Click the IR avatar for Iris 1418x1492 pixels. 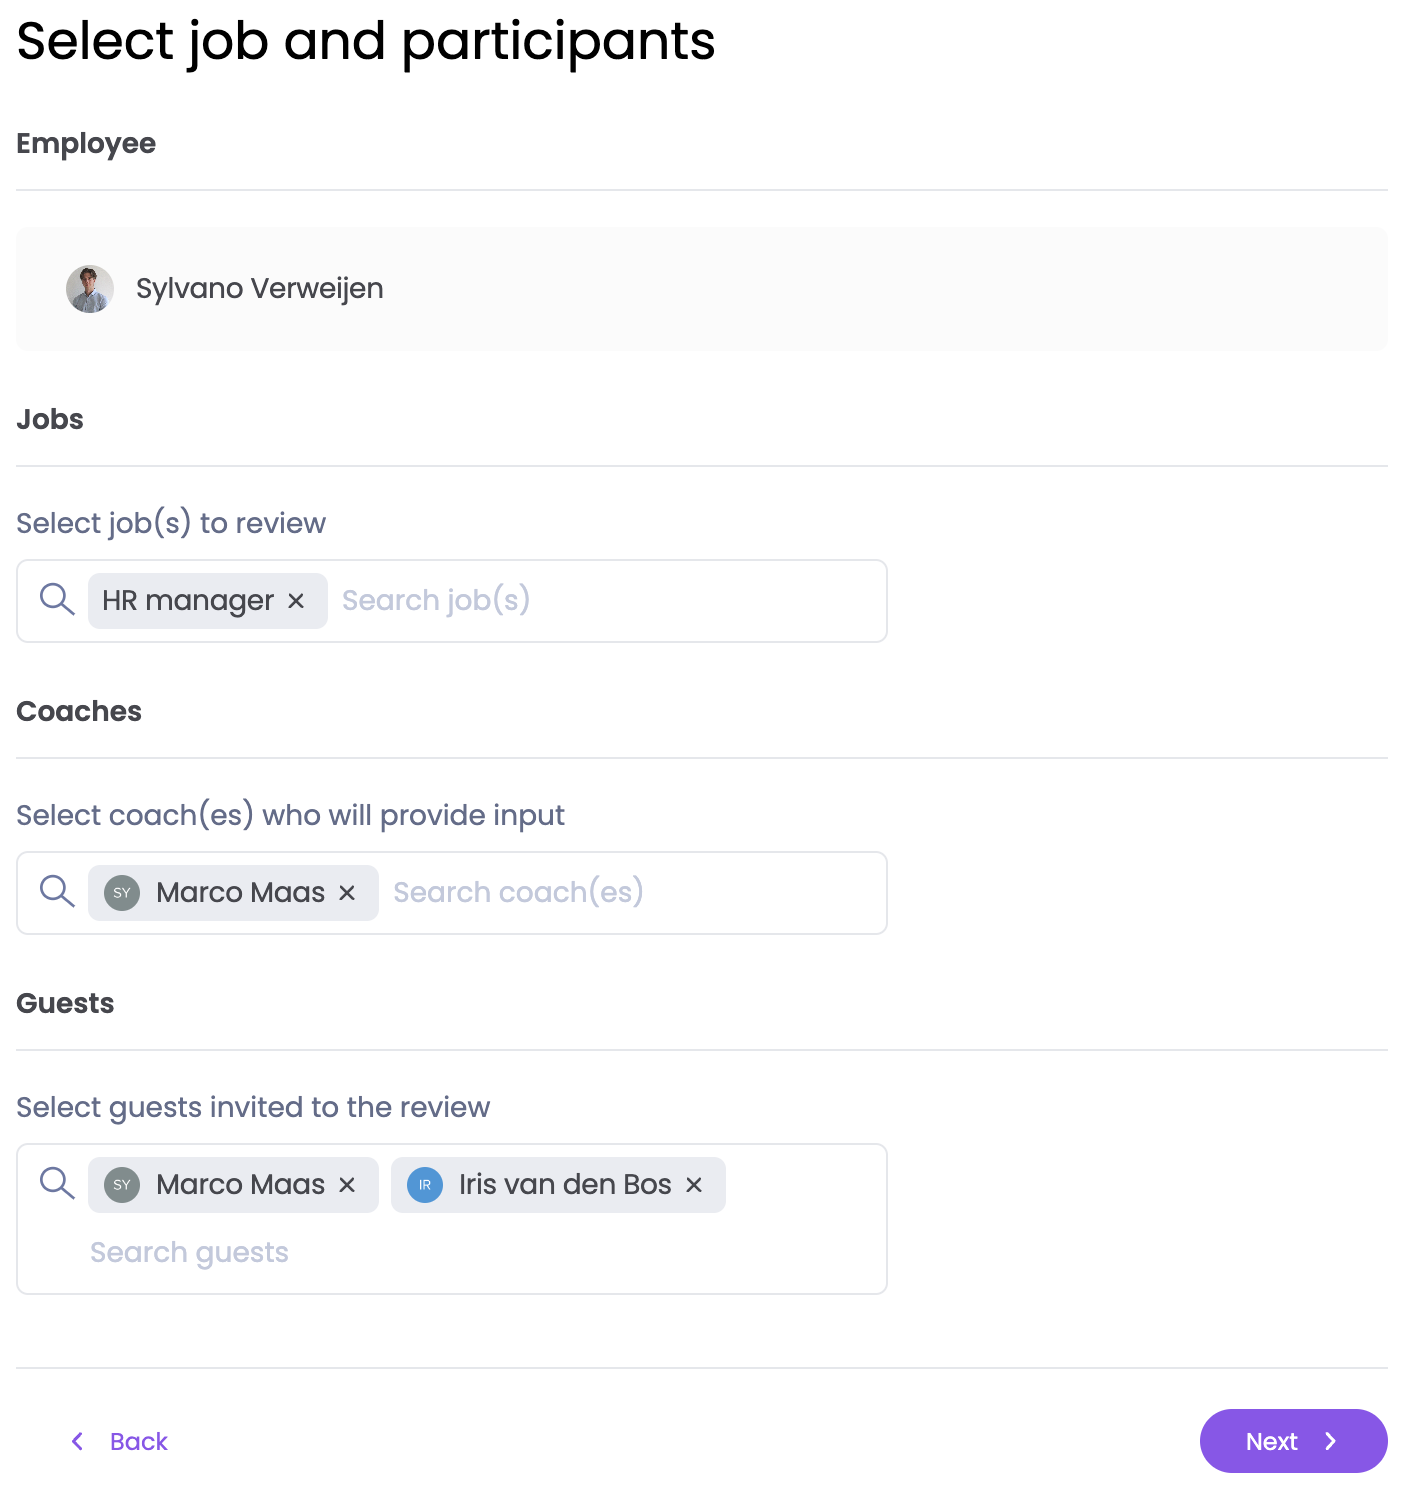point(425,1185)
